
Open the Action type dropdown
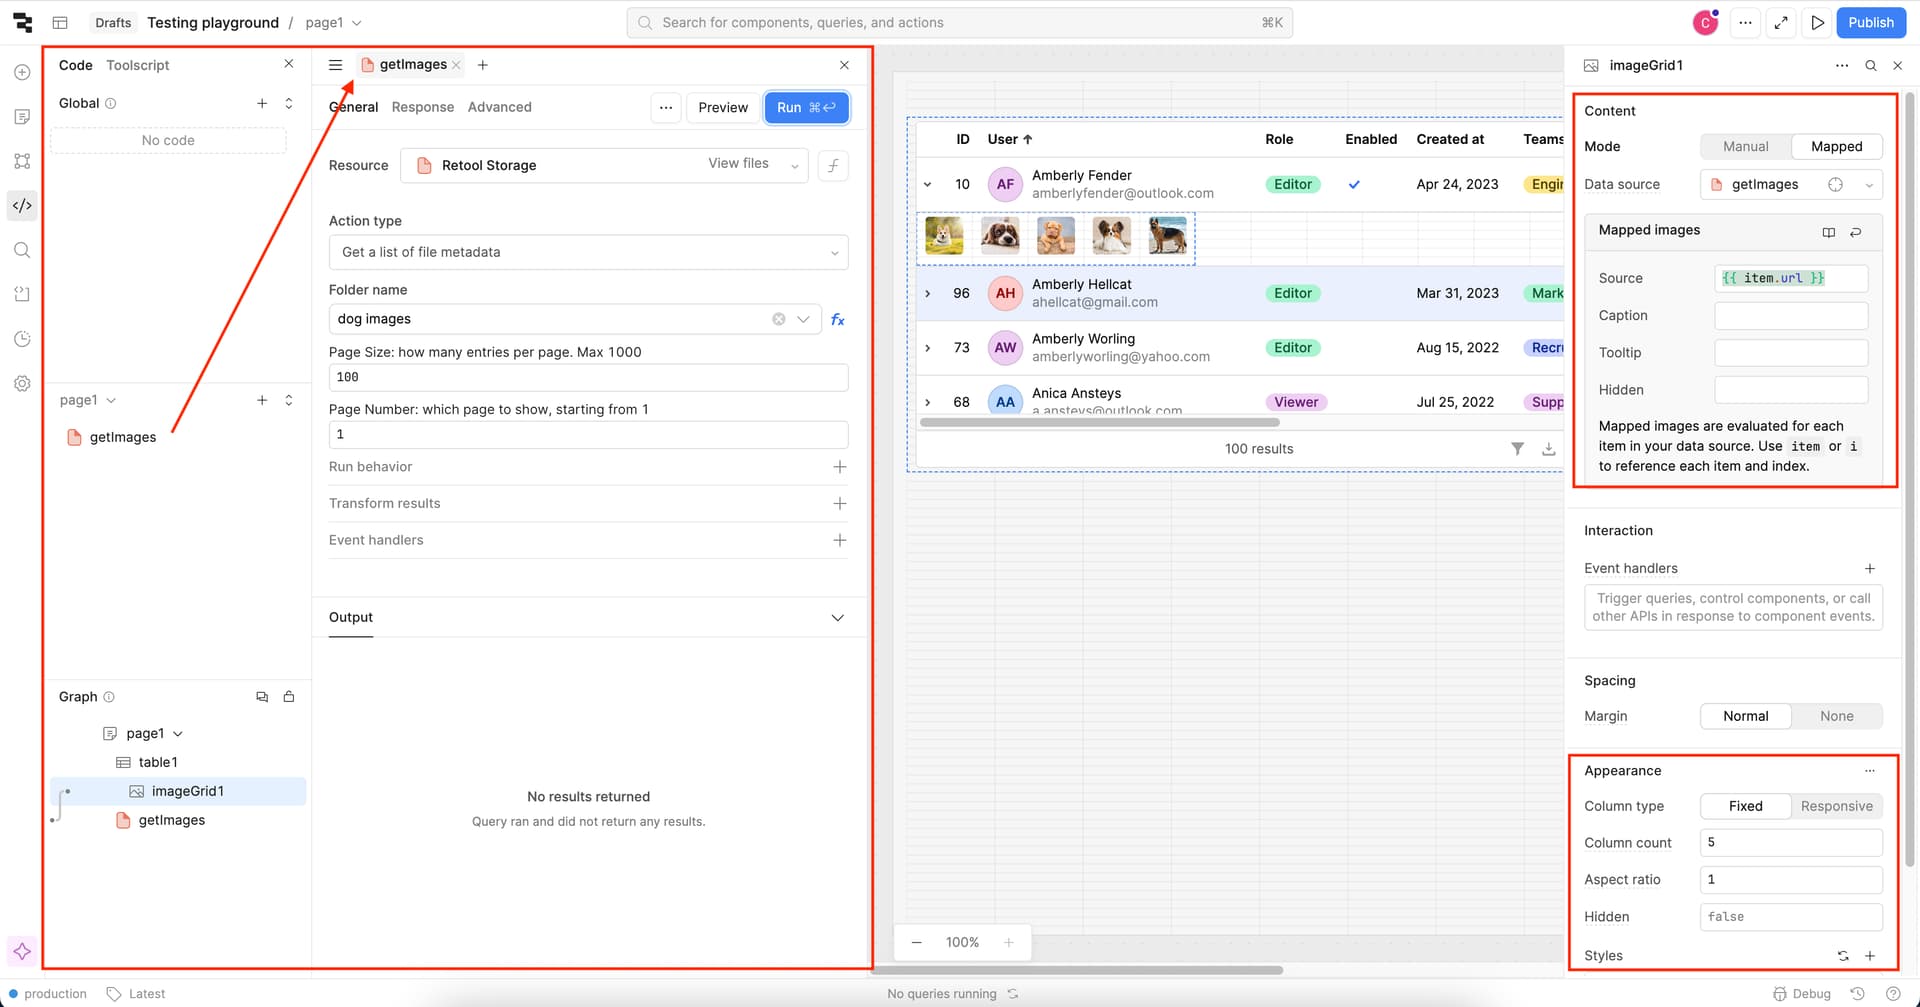(x=588, y=252)
